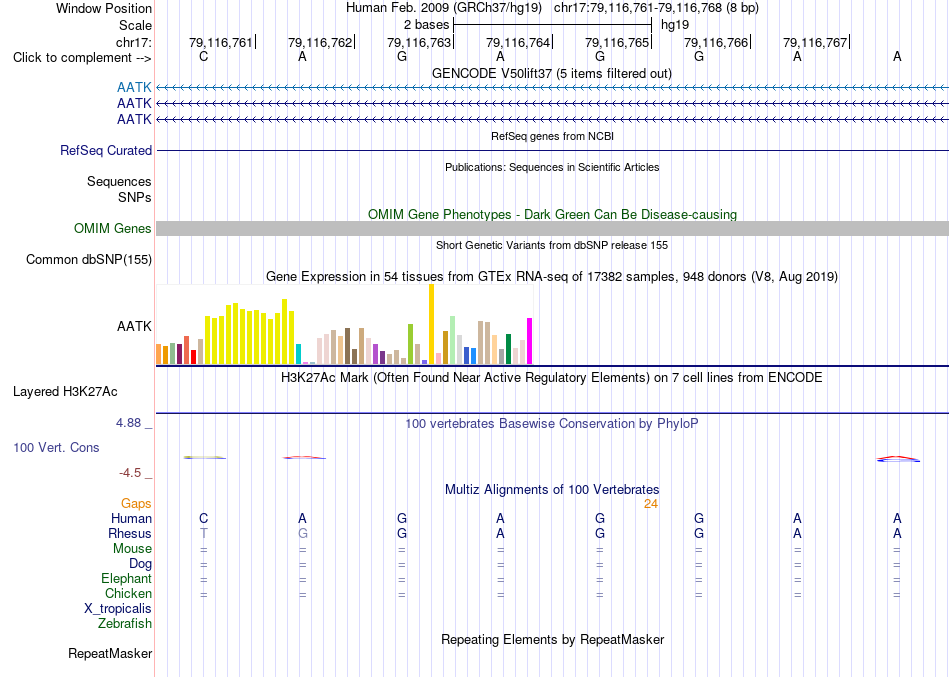
Task: Click the PhyloP upper scale value 4.88
Action: click(x=128, y=423)
